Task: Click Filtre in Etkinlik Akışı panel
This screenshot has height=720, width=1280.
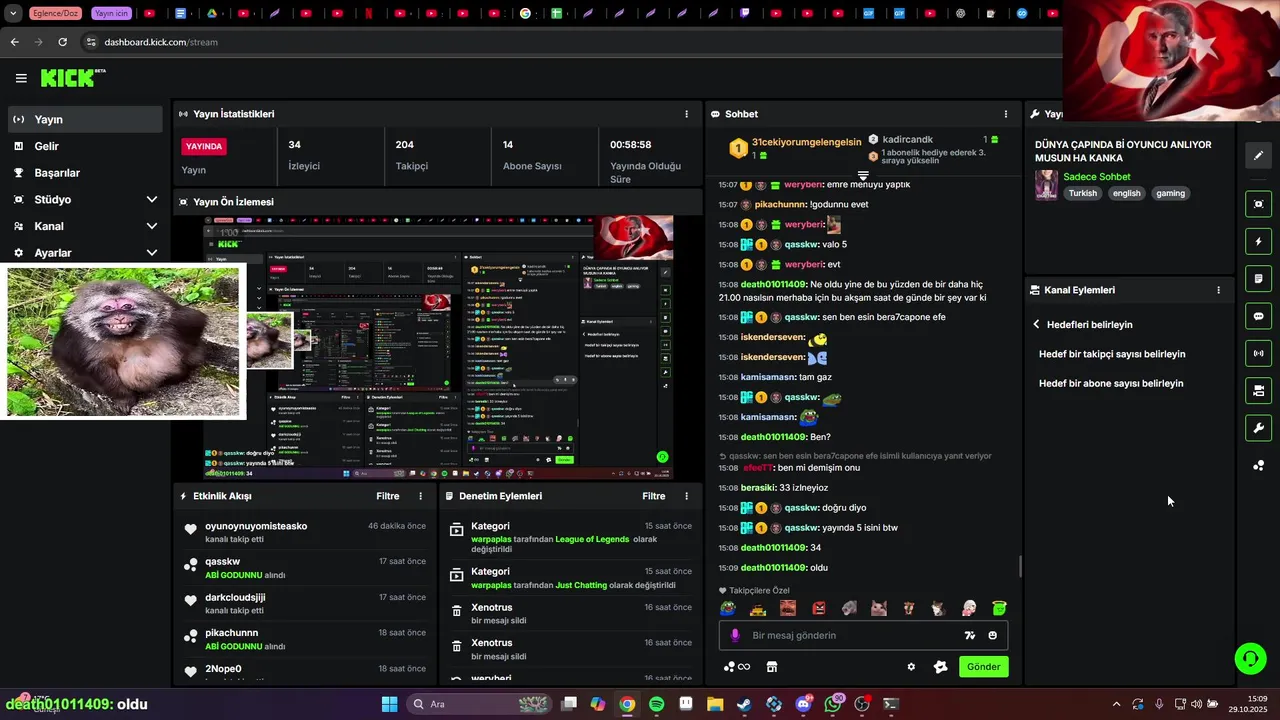Action: [387, 496]
